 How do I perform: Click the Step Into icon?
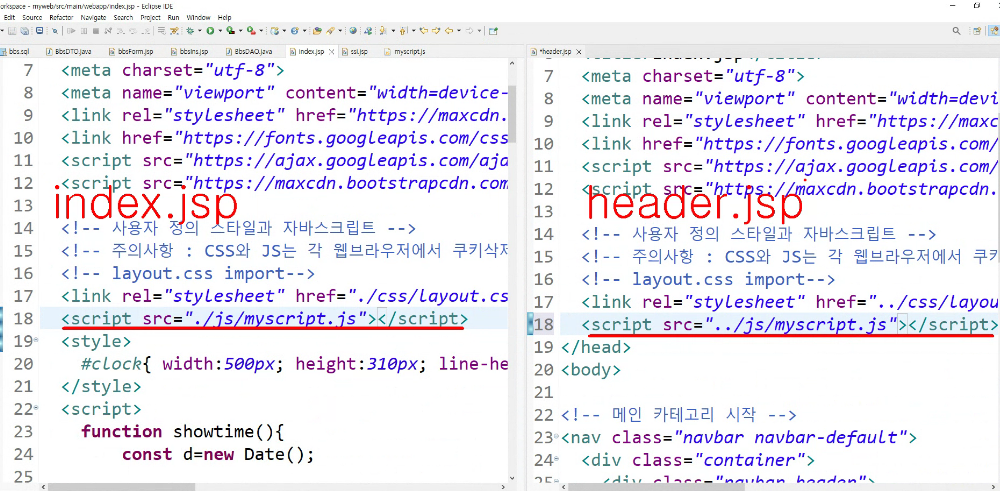coord(121,30)
